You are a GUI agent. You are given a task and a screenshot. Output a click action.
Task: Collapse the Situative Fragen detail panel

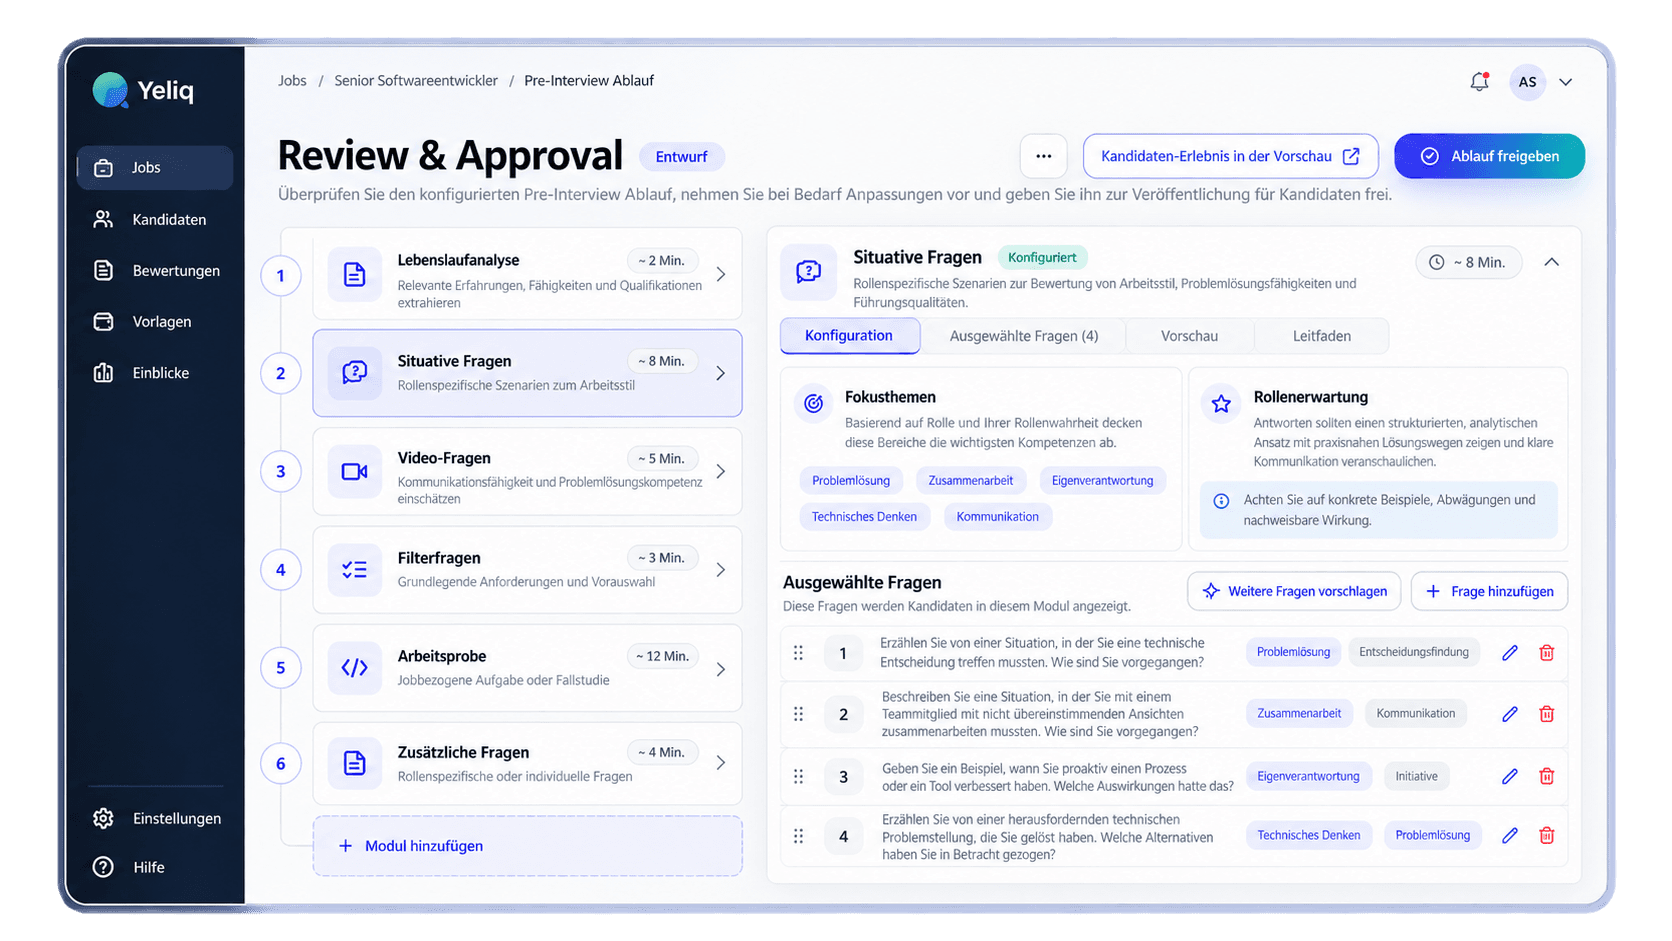[1551, 262]
